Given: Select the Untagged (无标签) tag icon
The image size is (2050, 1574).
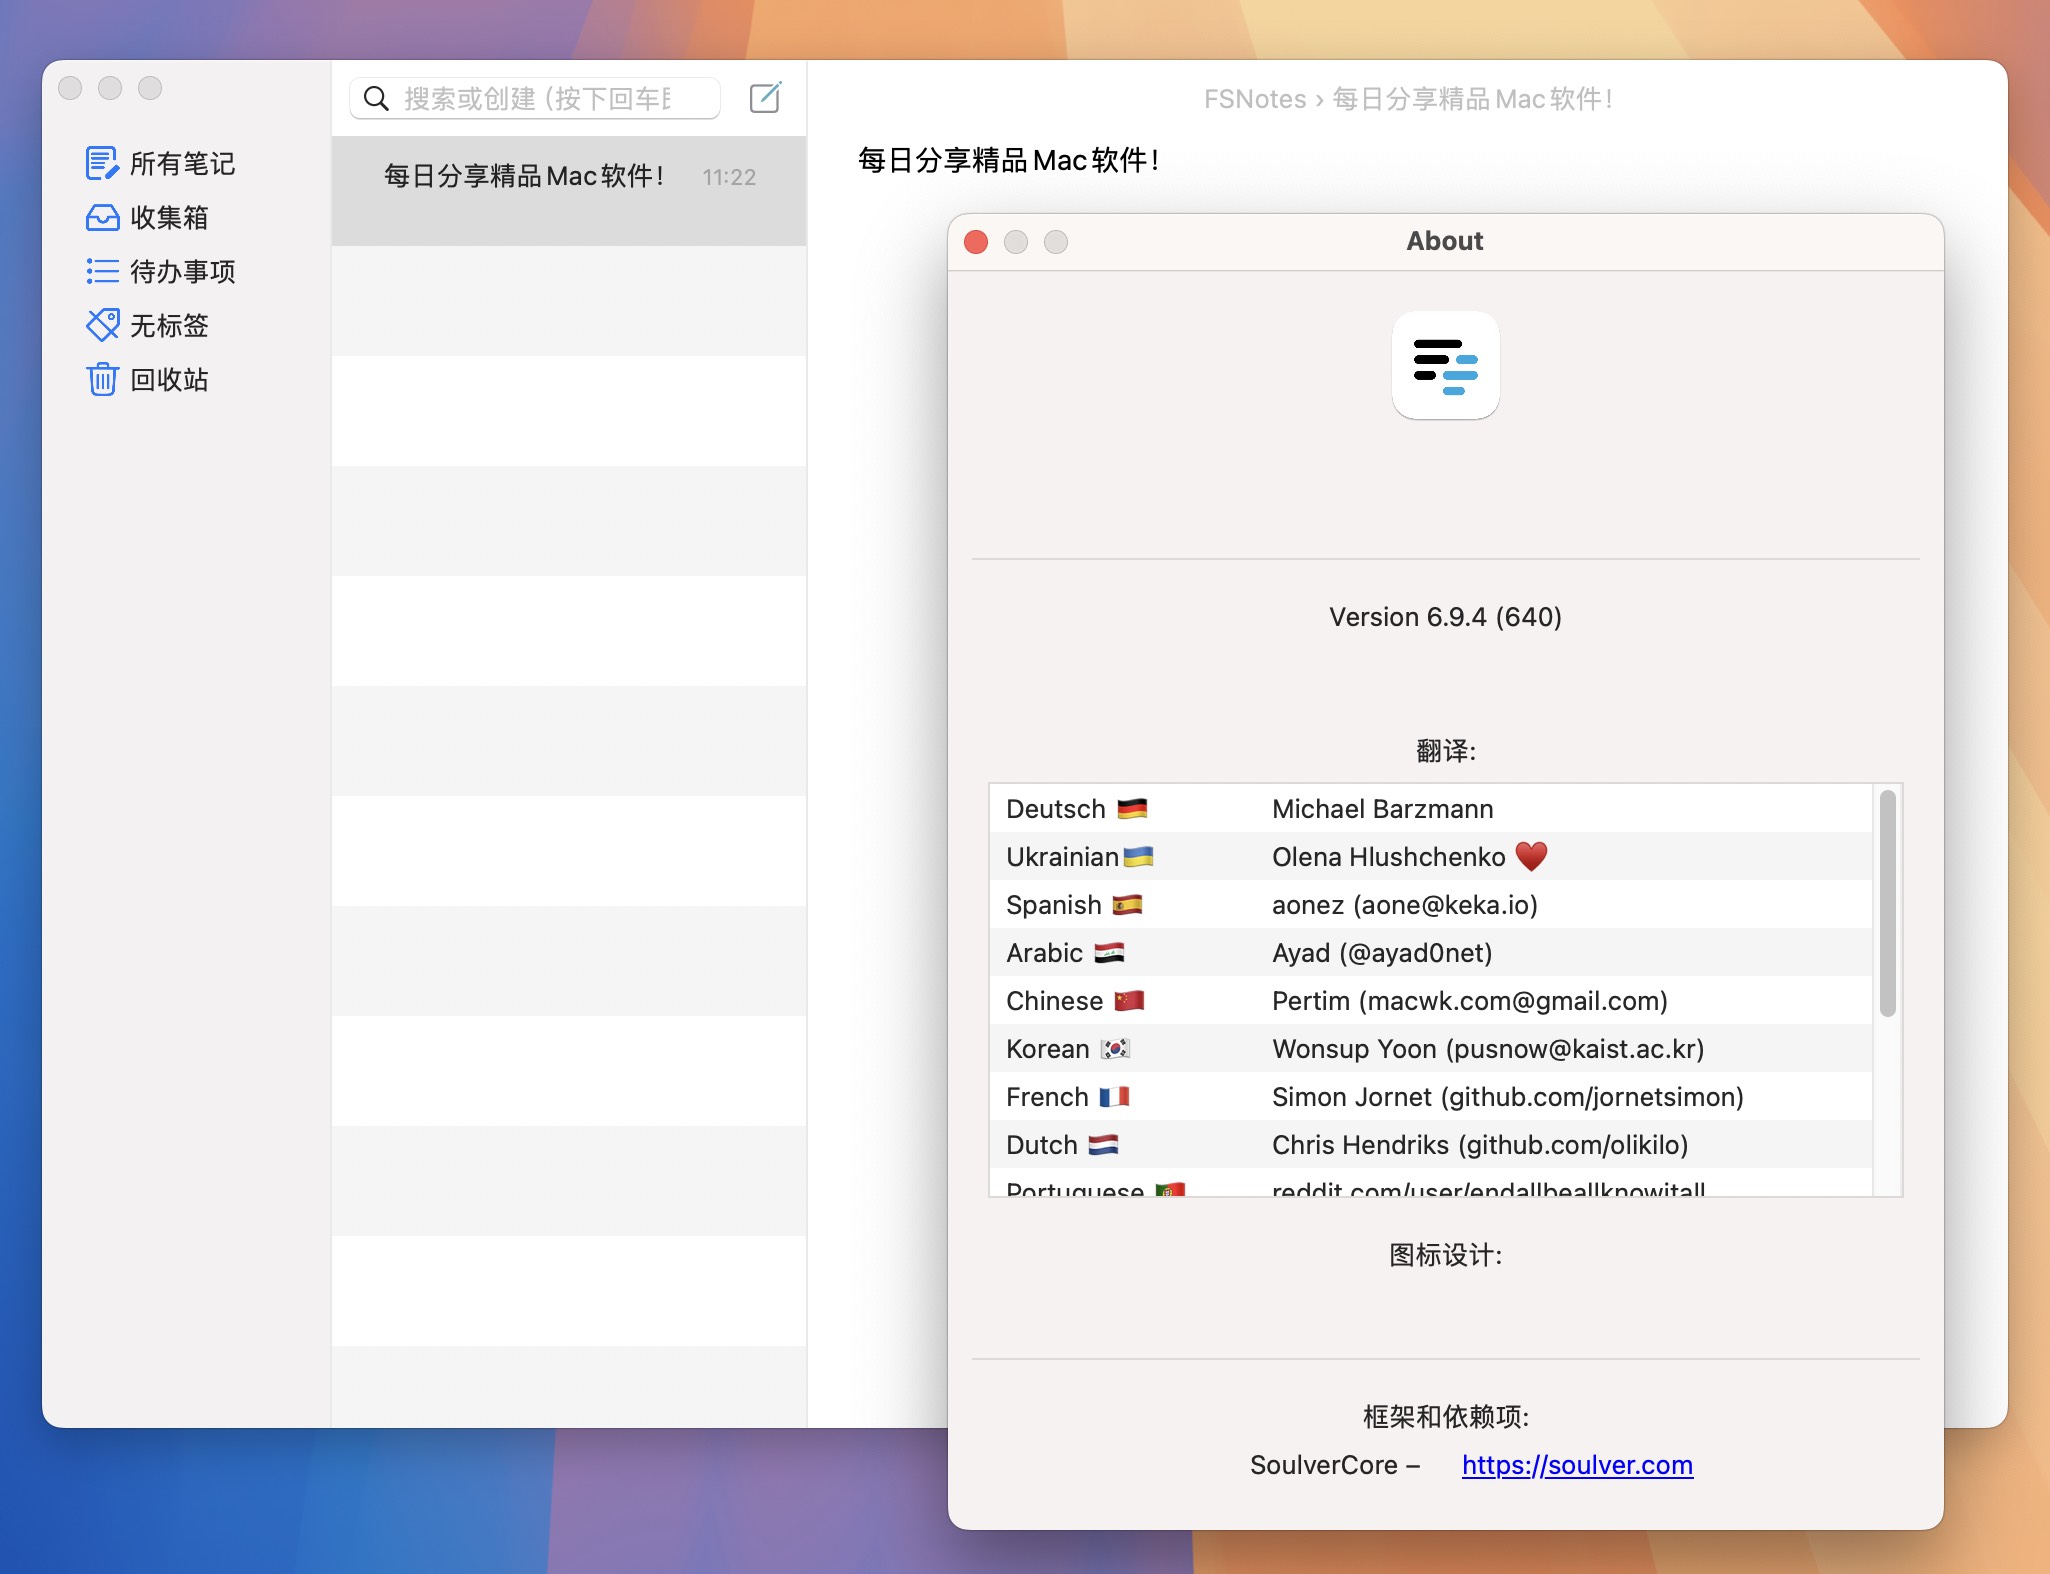Looking at the screenshot, I should (x=102, y=325).
